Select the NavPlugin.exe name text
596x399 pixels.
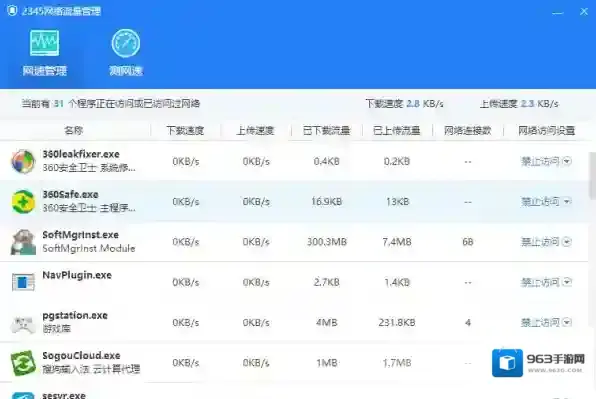click(x=77, y=275)
